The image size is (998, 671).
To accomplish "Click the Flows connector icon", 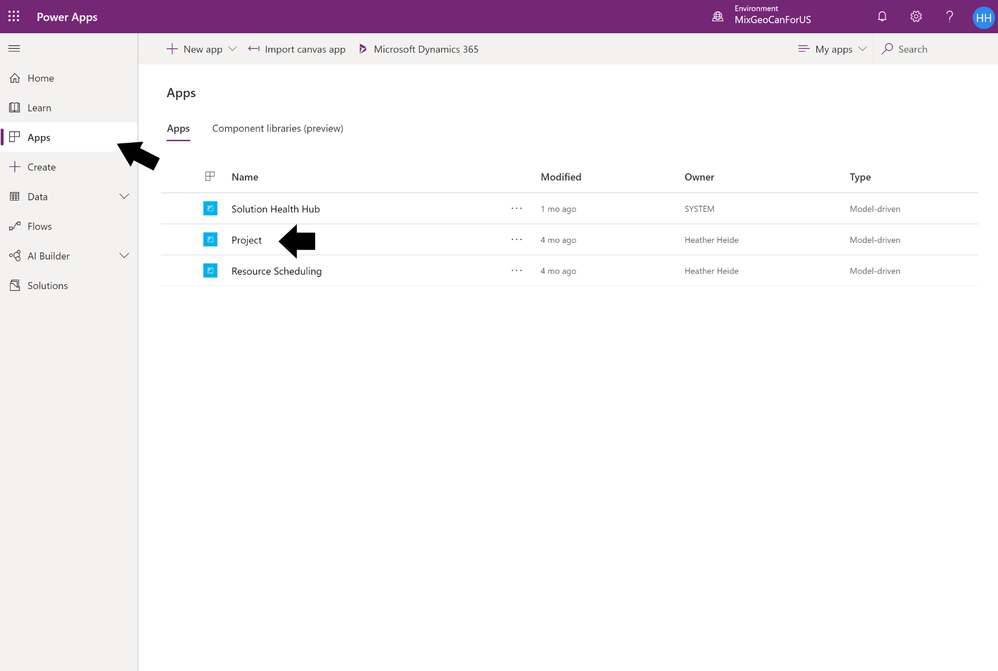I will tap(15, 226).
